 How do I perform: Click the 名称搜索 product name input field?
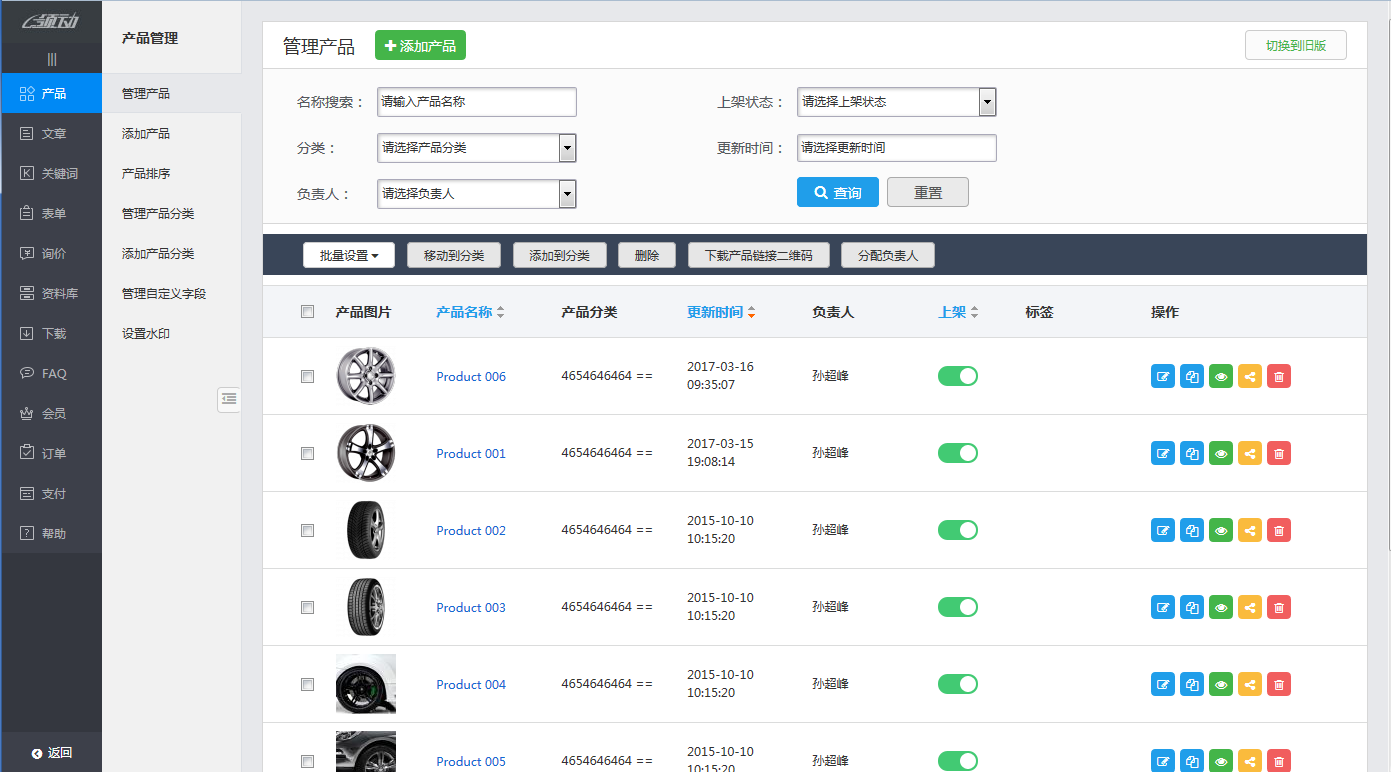pyautogui.click(x=476, y=102)
